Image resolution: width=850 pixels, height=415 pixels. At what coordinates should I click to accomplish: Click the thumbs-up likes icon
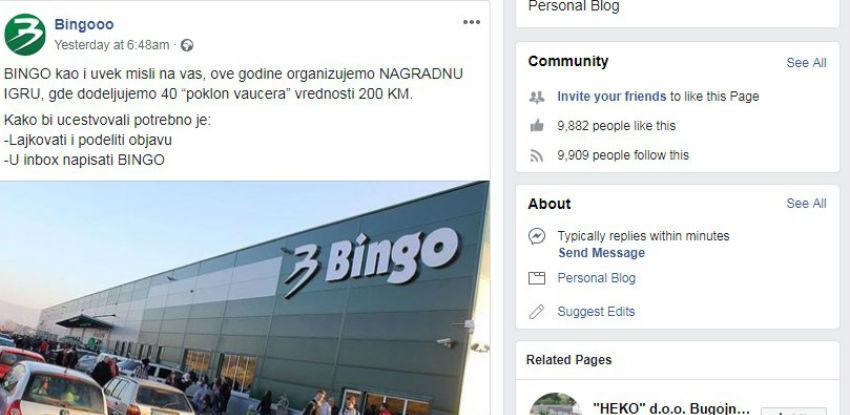pyautogui.click(x=536, y=126)
